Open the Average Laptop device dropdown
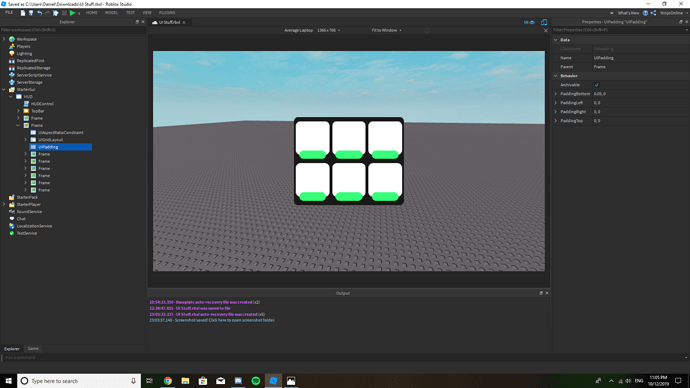 pos(312,30)
